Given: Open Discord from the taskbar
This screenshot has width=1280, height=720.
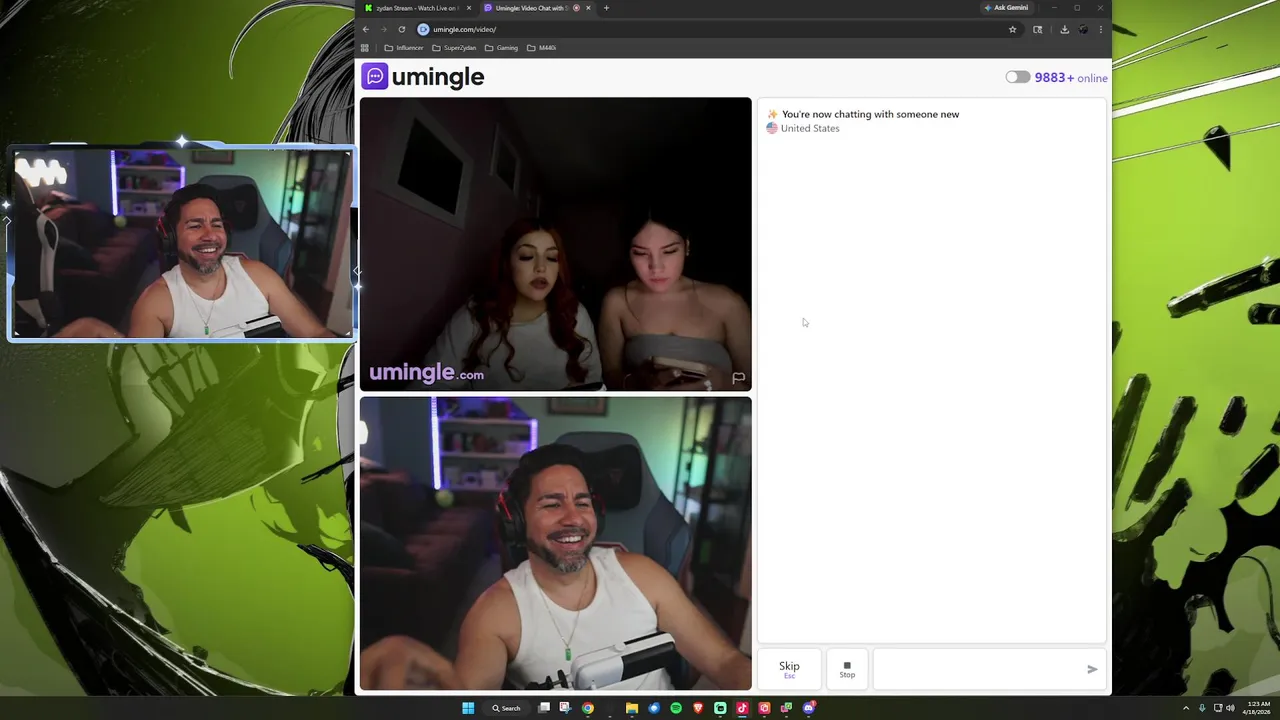Looking at the screenshot, I should pyautogui.click(x=809, y=708).
